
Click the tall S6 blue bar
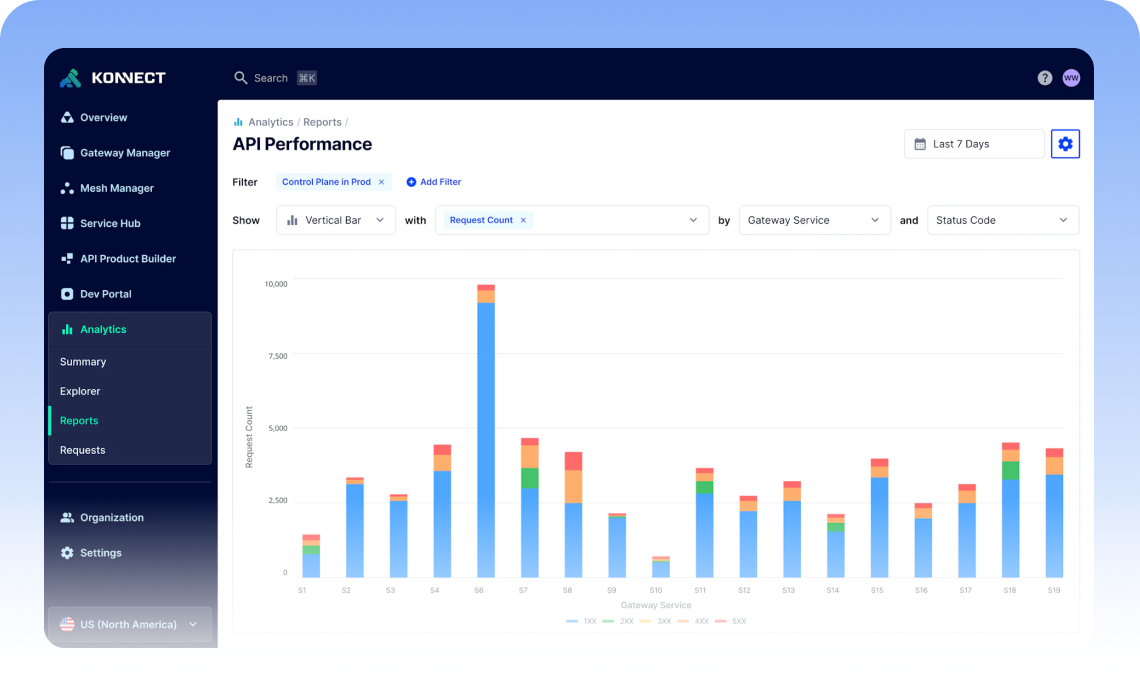(486, 440)
